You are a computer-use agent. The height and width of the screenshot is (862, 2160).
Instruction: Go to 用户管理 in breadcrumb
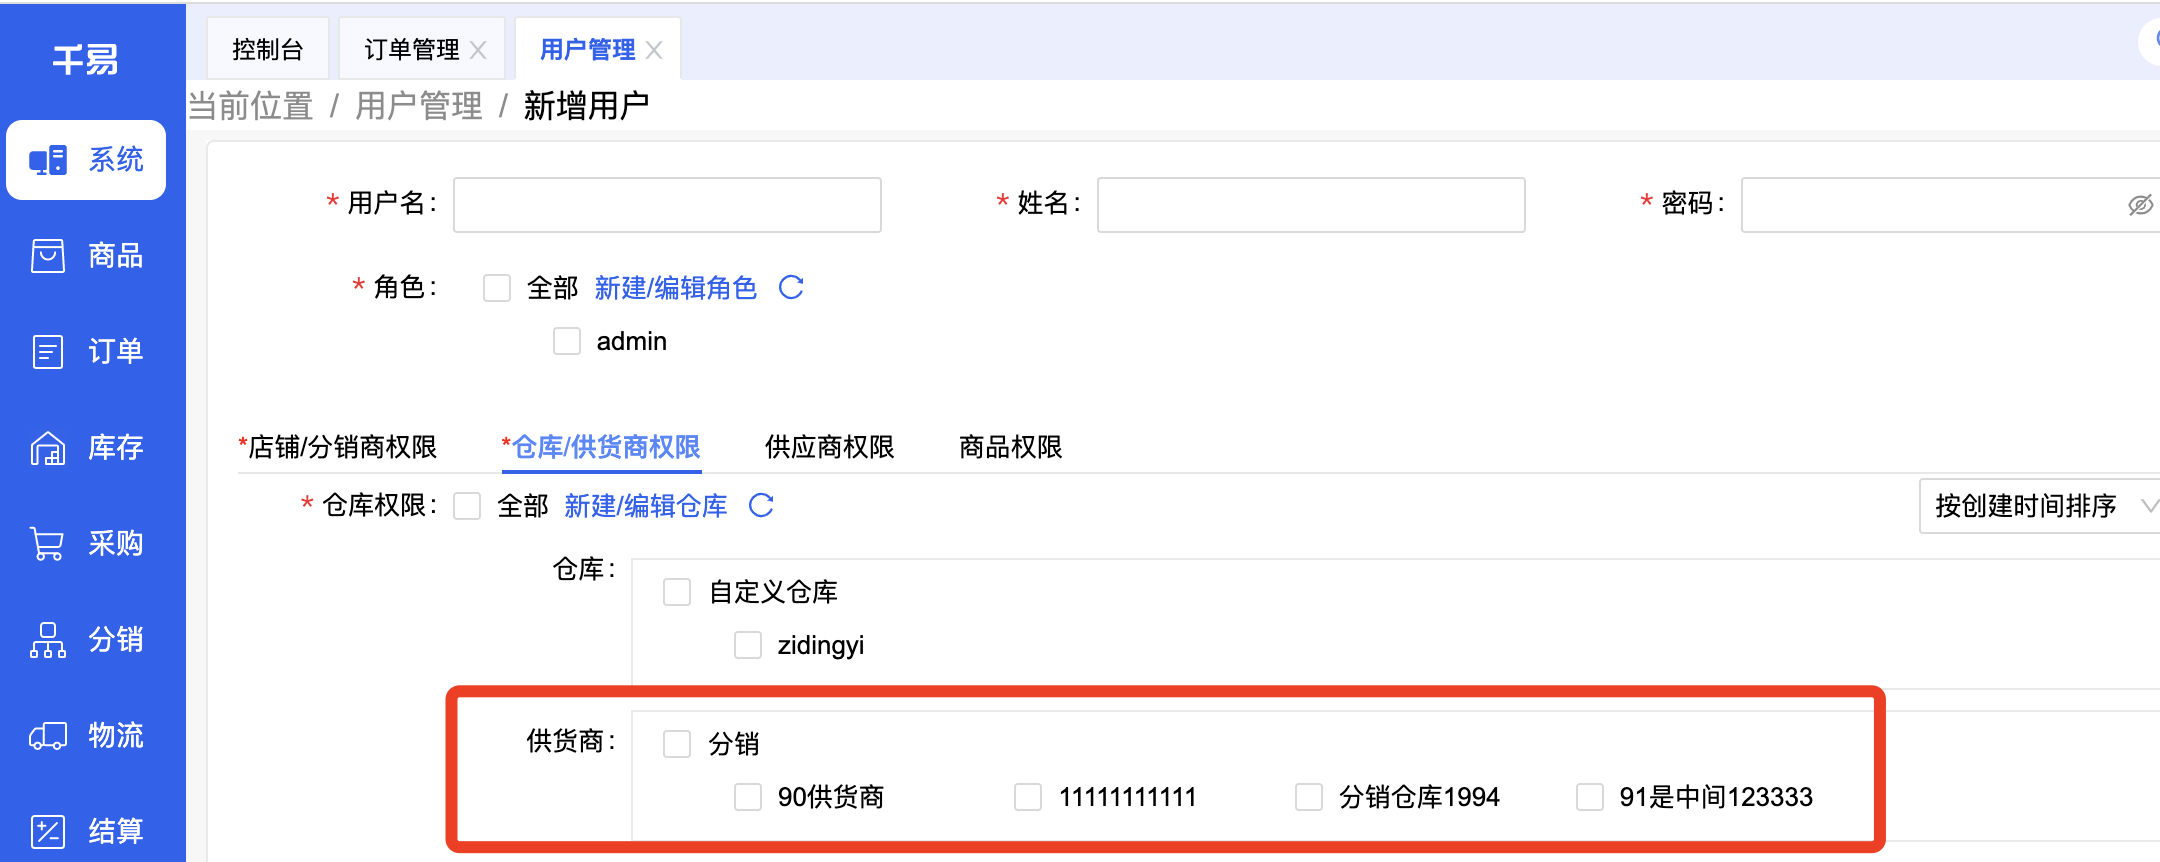coord(419,106)
